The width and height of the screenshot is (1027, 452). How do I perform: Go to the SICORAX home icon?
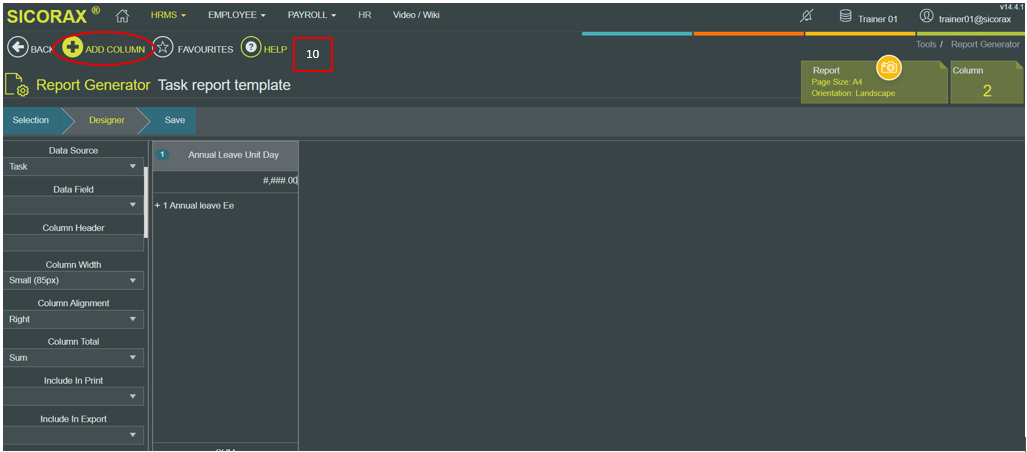pos(122,15)
